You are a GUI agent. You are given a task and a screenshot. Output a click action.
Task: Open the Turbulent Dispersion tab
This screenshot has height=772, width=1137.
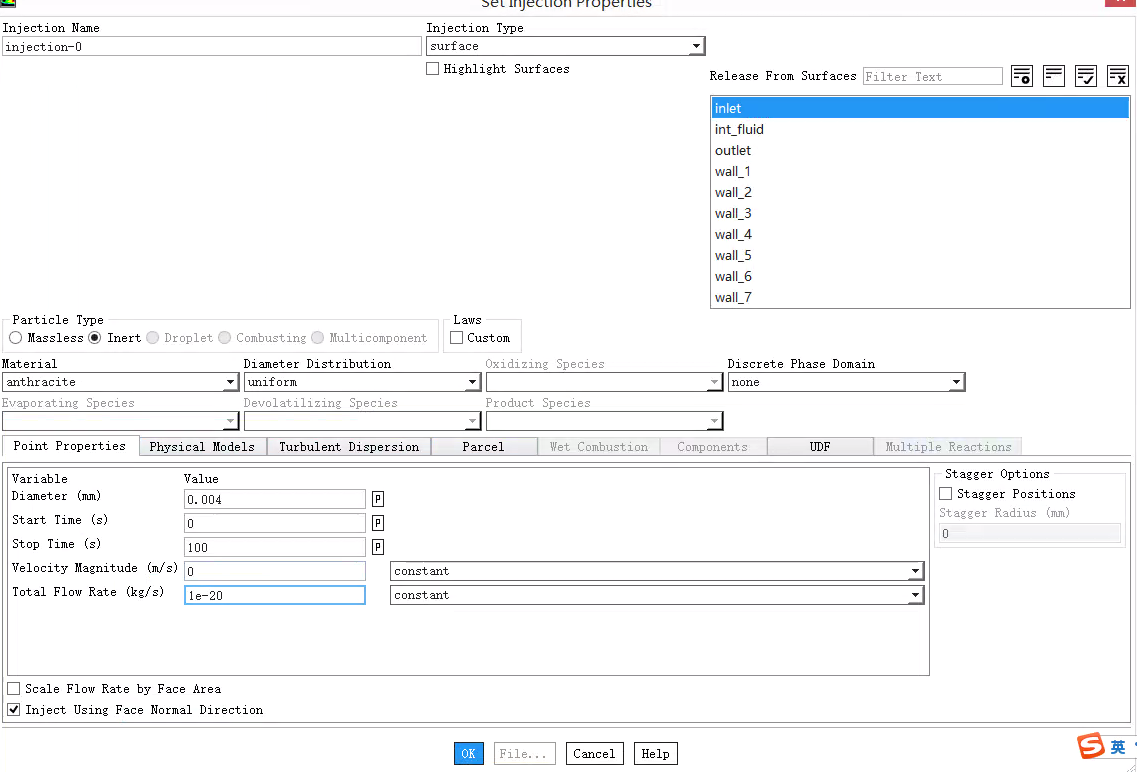click(348, 447)
